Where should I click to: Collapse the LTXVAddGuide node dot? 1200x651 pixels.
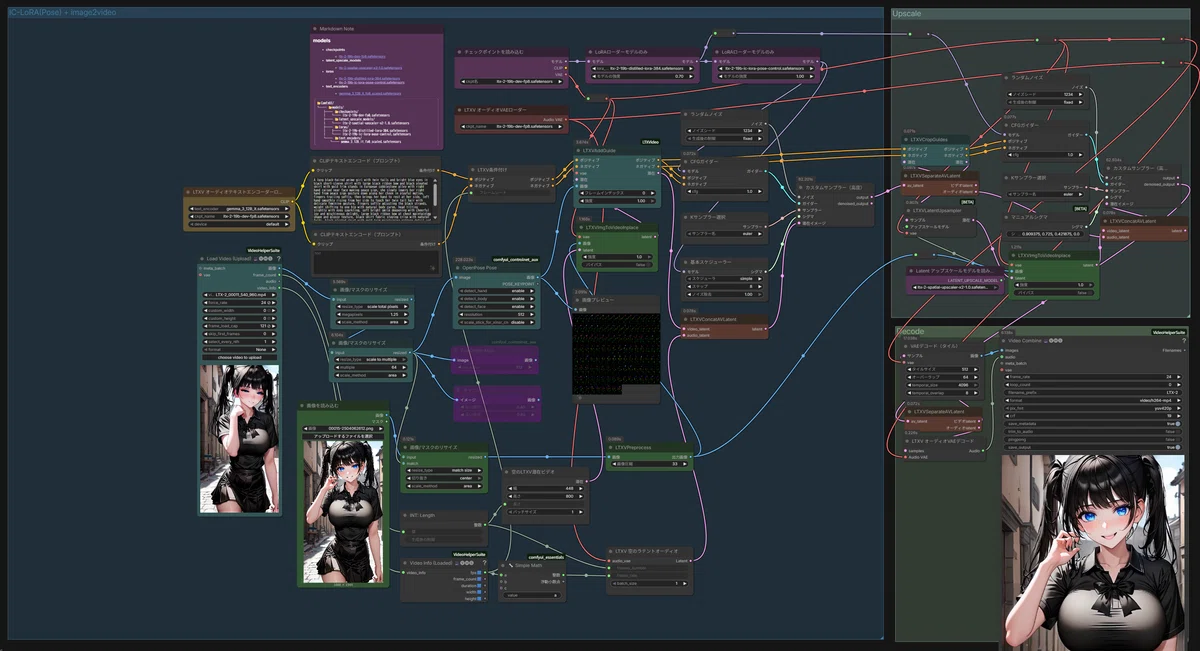coord(579,150)
